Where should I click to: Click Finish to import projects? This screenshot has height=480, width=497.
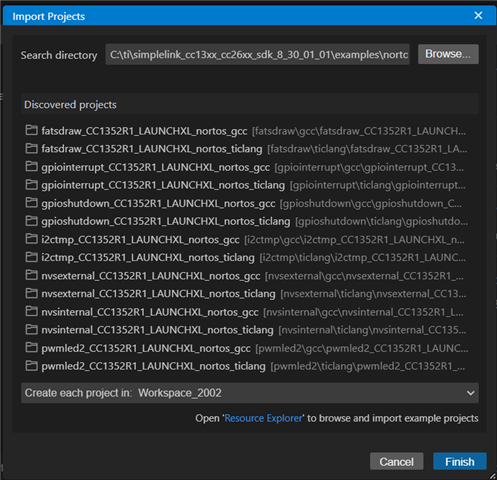pos(460,461)
